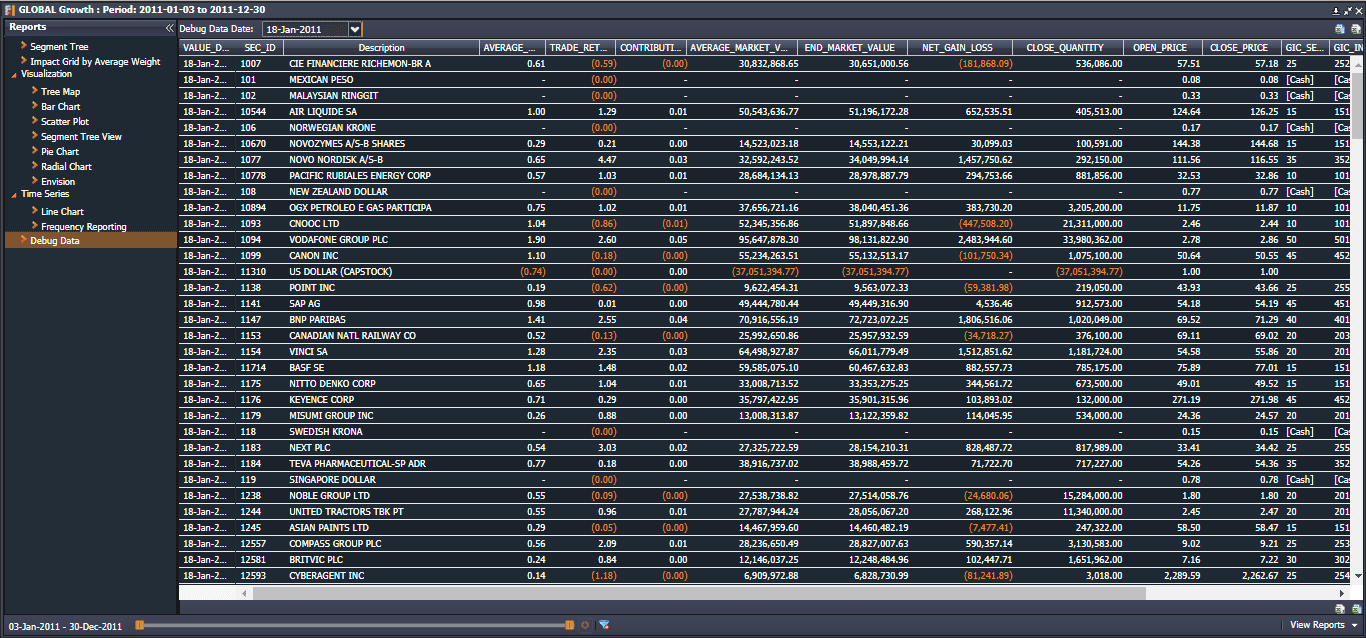Open the Frequency Reporting item

pyautogui.click(x=84, y=227)
